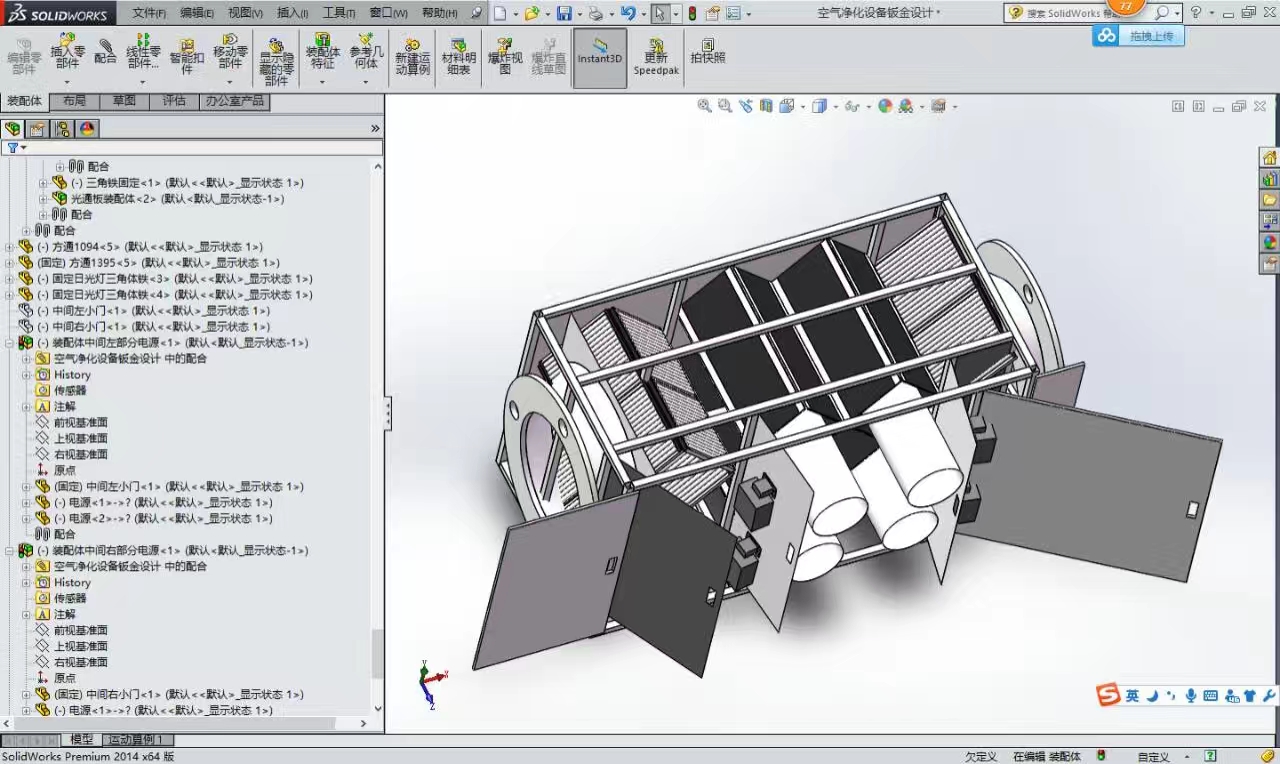Open the PropertyManager tab icon
Screen dimensions: 1280x764
click(x=37, y=128)
